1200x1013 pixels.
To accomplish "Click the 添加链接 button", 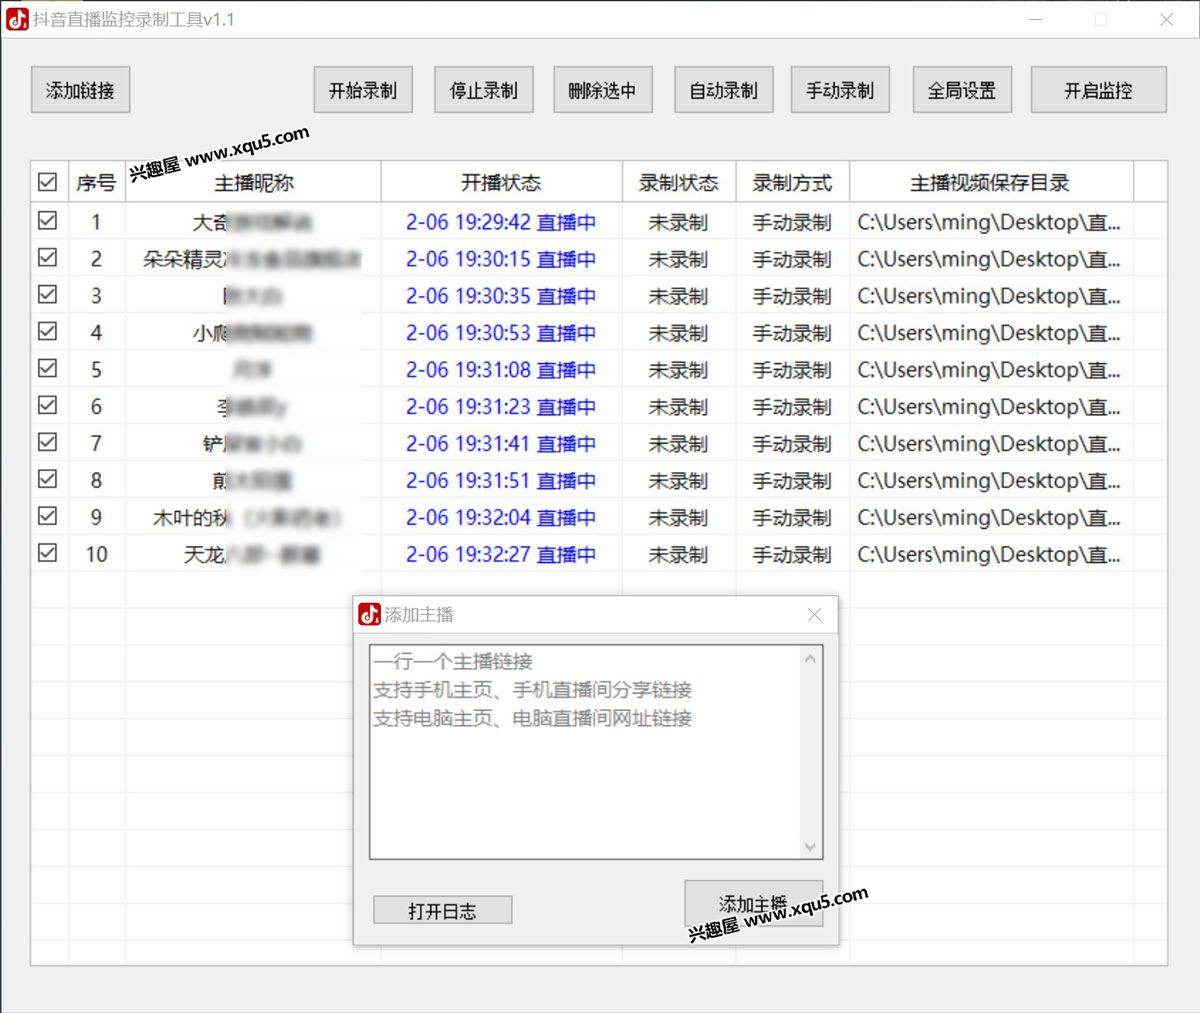I will (80, 90).
